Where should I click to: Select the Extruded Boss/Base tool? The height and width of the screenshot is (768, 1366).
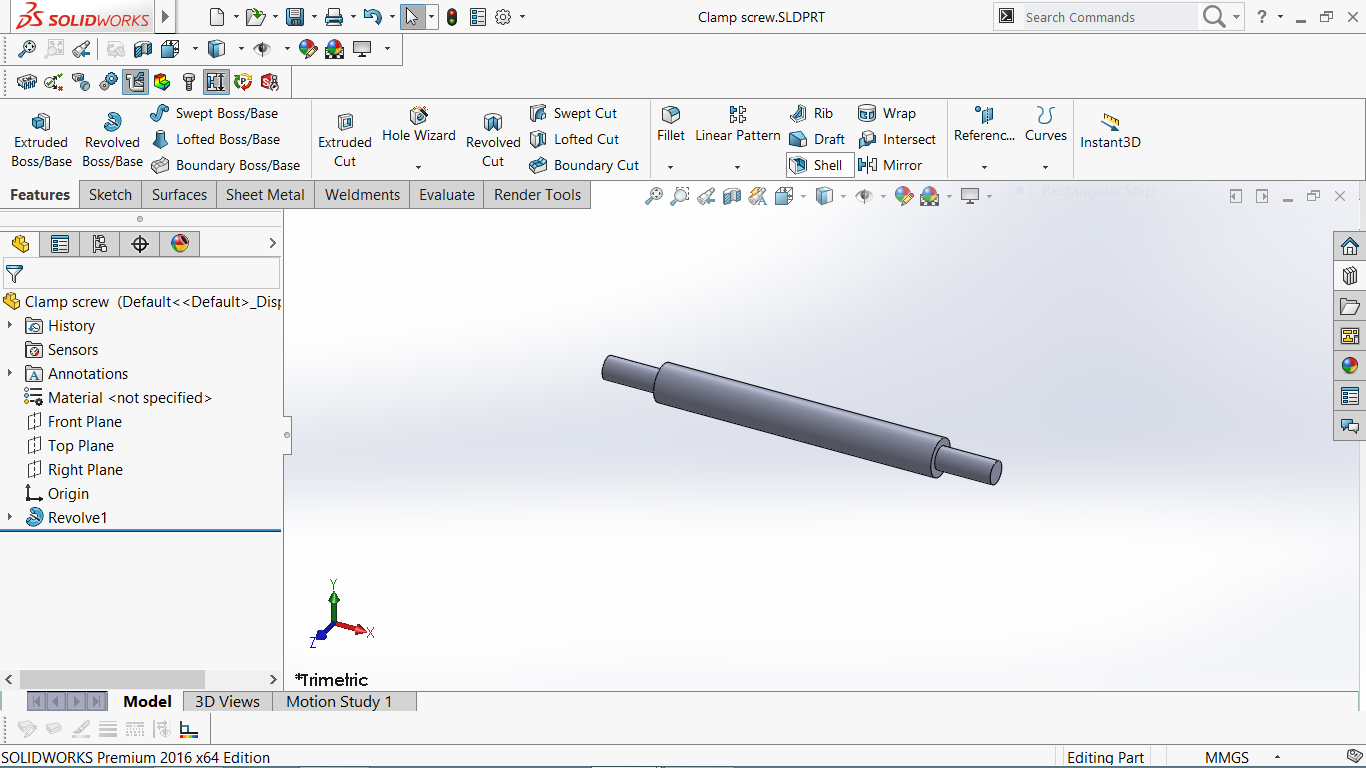coord(41,138)
